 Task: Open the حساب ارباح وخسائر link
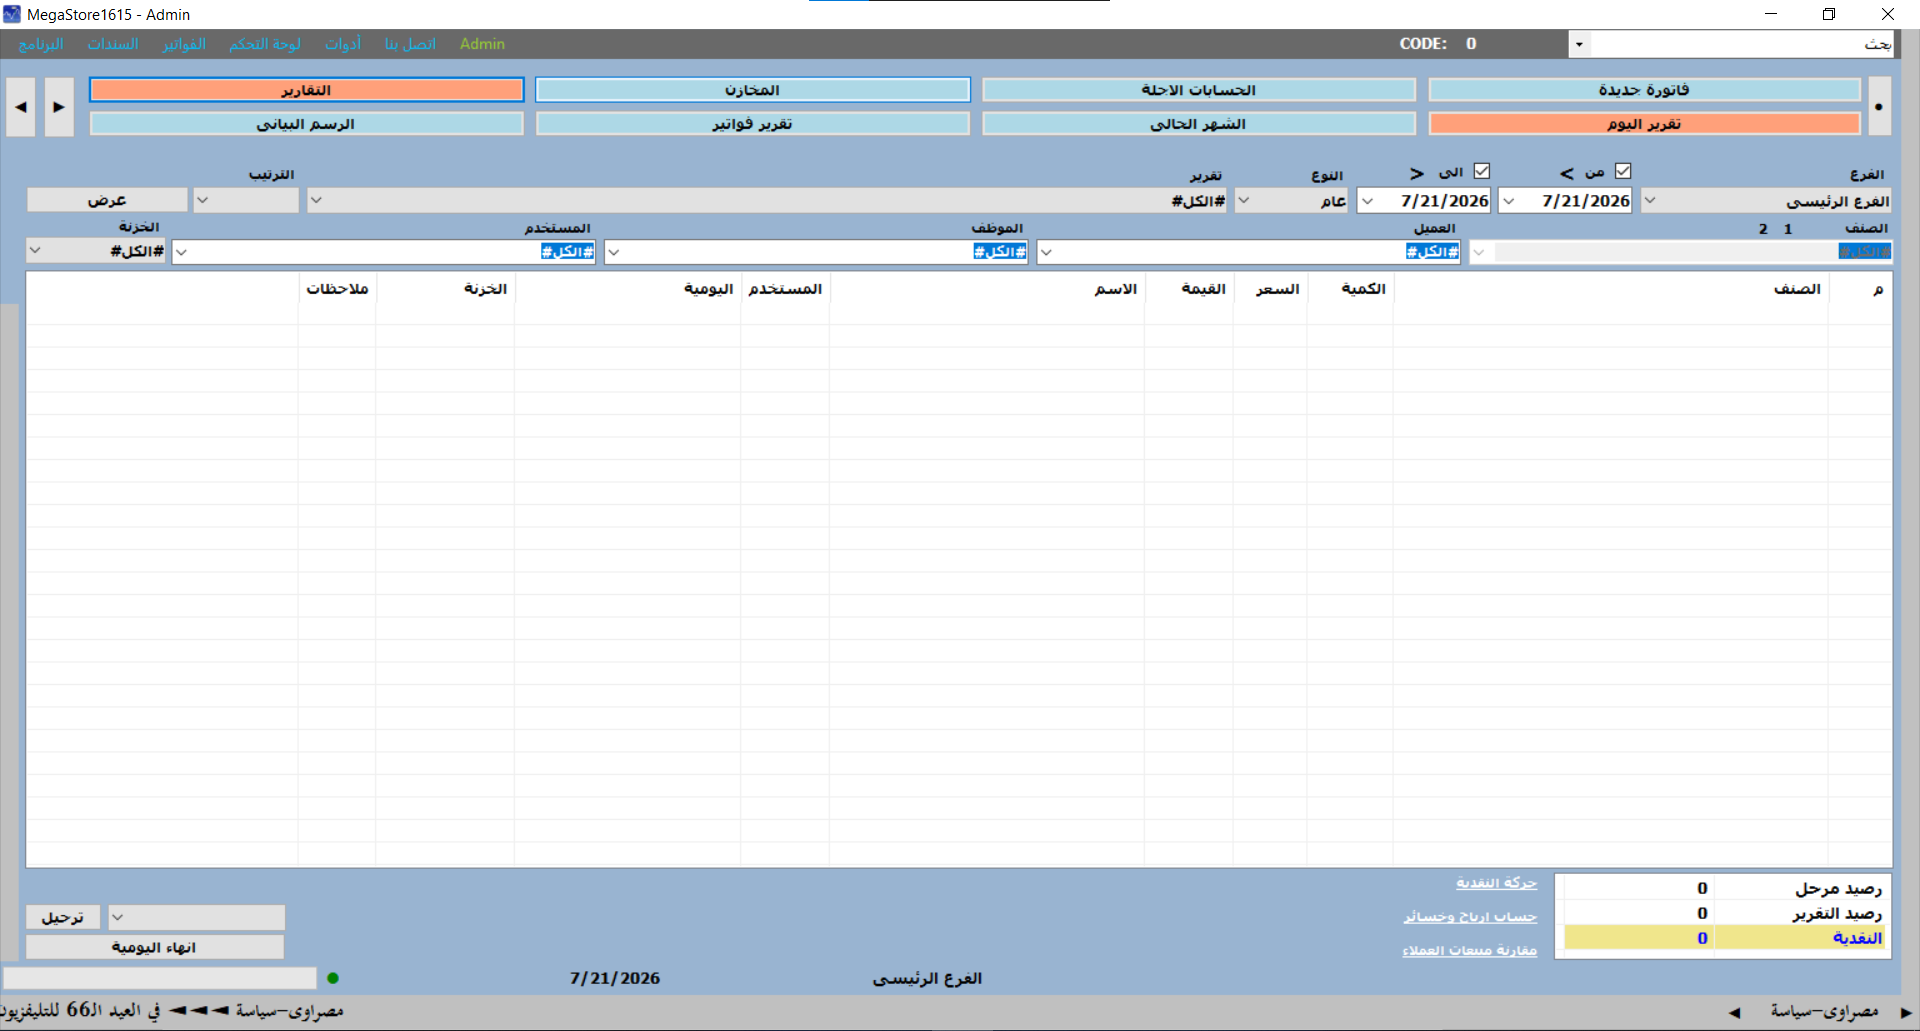(1470, 916)
